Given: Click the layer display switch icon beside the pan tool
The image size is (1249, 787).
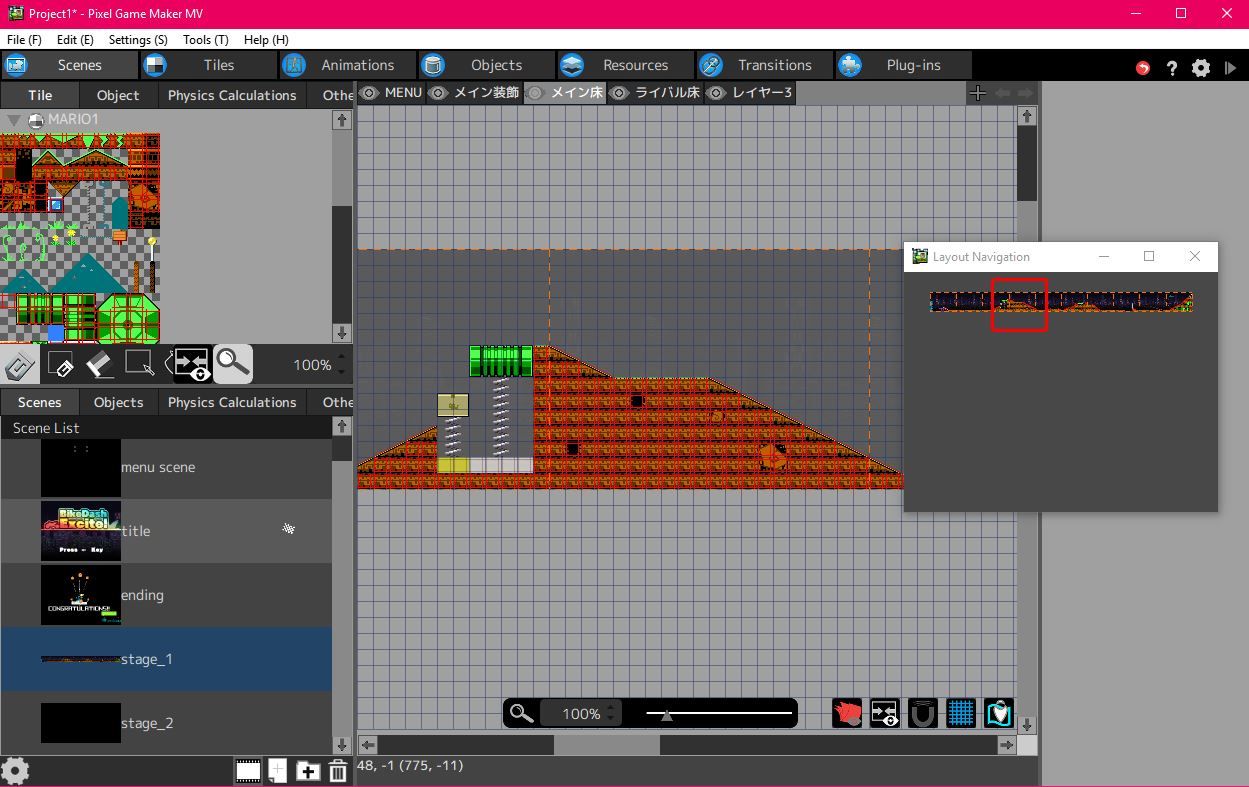Looking at the screenshot, I should (x=884, y=713).
